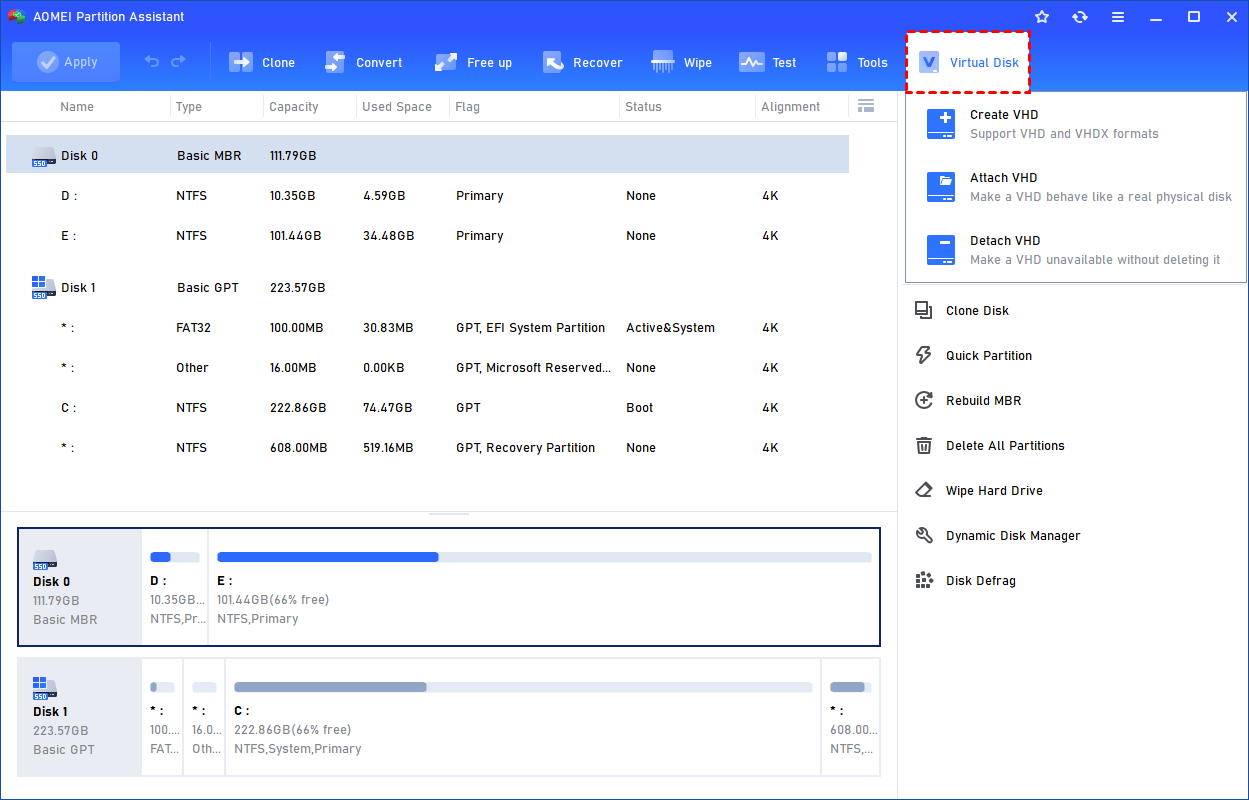1249x800 pixels.
Task: Open the Recover toolbar menu
Action: click(x=582, y=62)
